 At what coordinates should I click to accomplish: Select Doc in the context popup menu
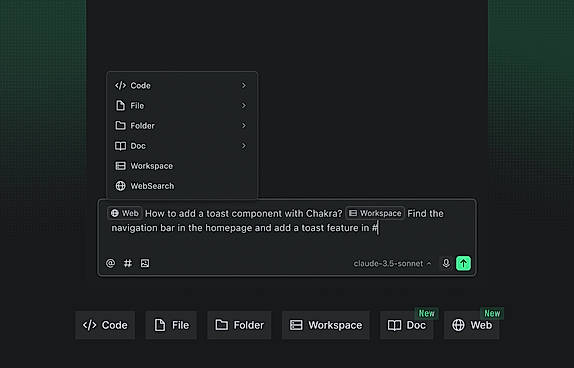182,146
